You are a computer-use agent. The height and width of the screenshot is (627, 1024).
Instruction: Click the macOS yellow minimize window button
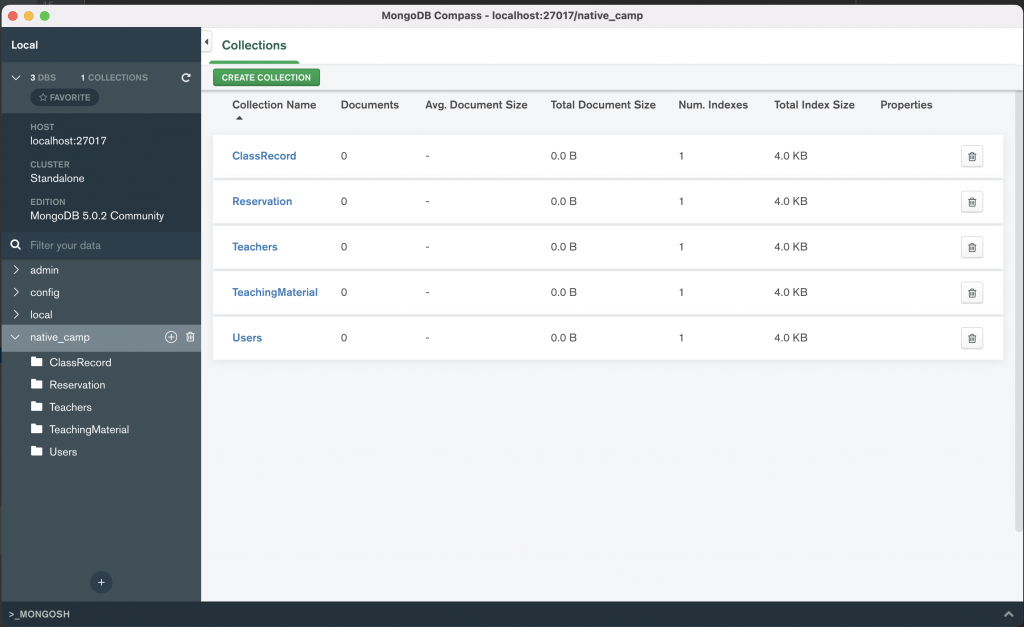pyautogui.click(x=29, y=16)
